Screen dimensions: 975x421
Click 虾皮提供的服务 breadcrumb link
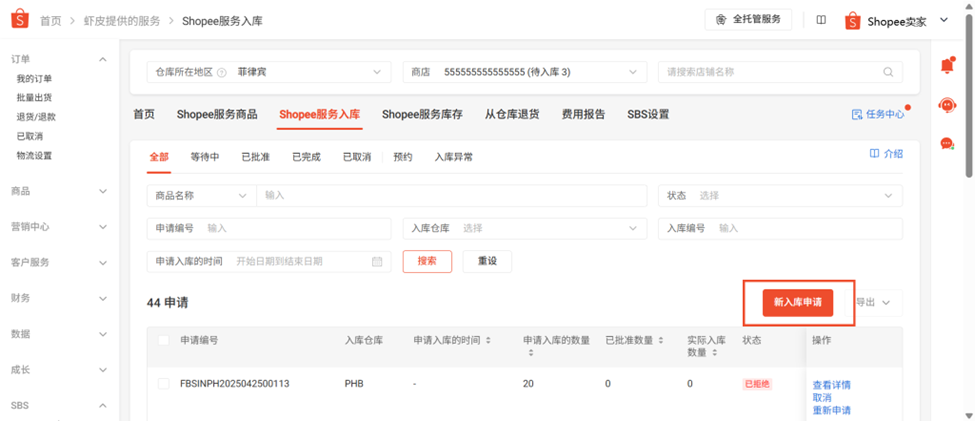122,21
